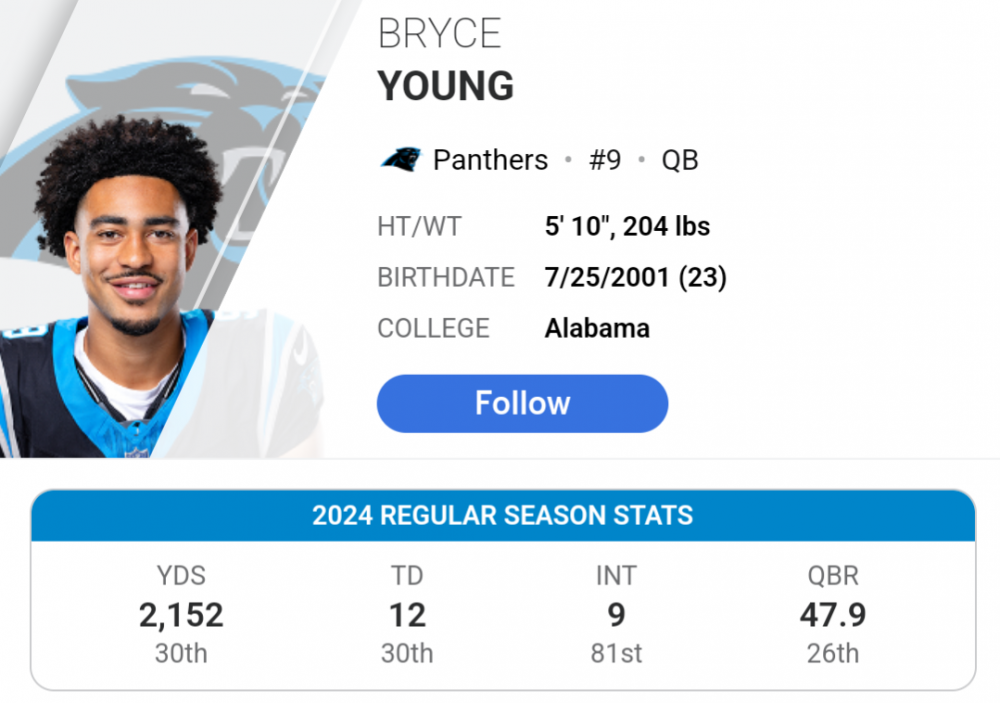Click the #9 jersey number
Image resolution: width=1000 pixels, height=703 pixels.
(605, 160)
